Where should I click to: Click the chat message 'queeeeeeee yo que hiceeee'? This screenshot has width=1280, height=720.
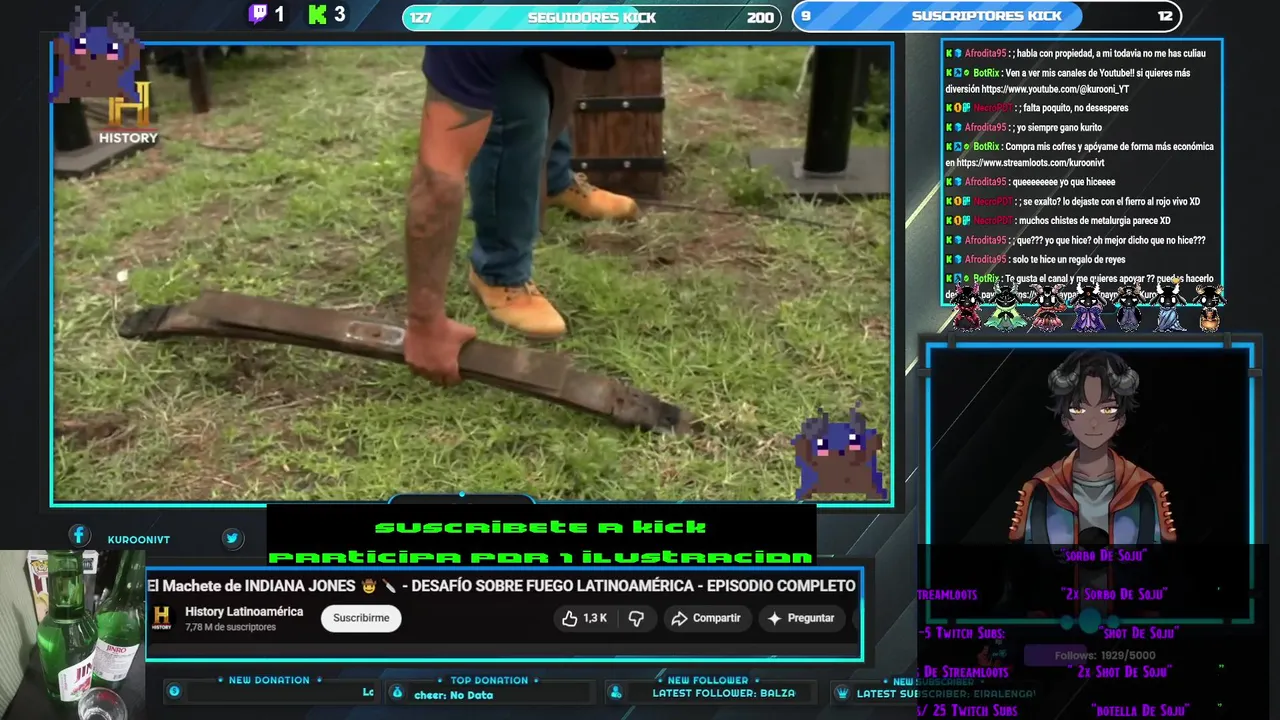pyautogui.click(x=1063, y=182)
